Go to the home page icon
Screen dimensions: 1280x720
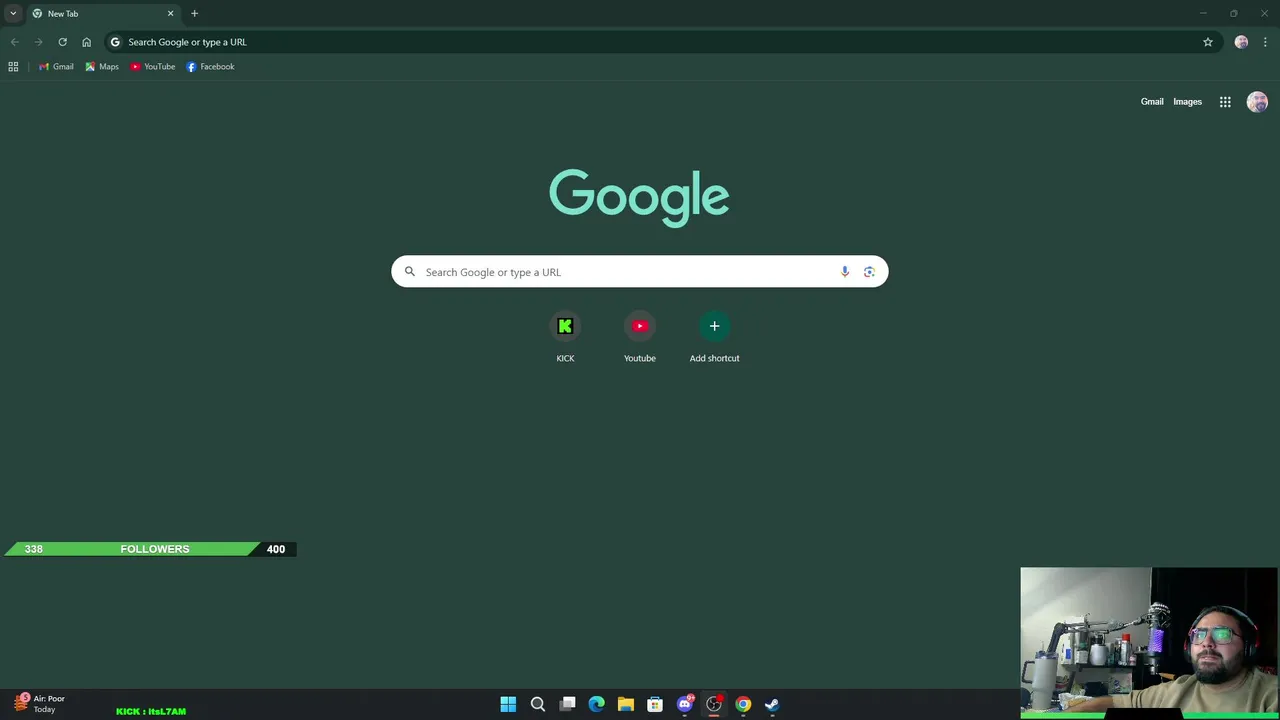click(86, 42)
